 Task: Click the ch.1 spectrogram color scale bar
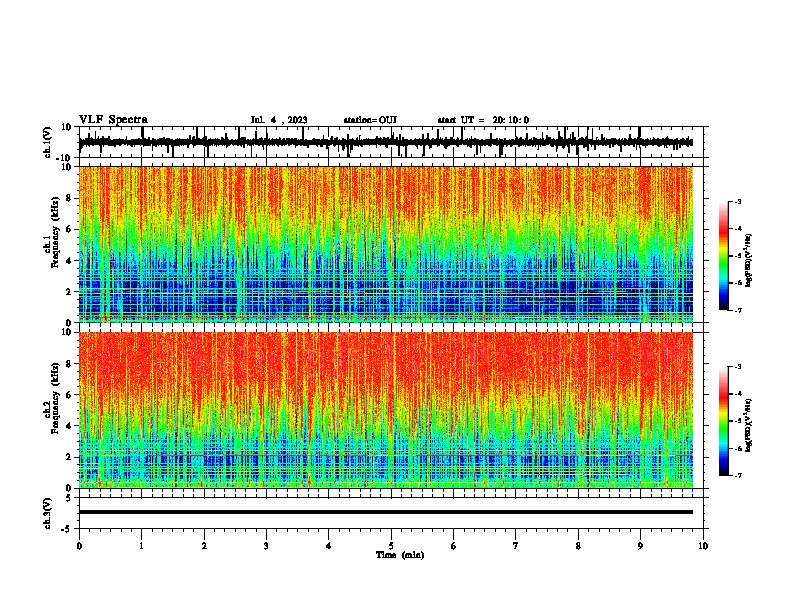click(x=724, y=256)
